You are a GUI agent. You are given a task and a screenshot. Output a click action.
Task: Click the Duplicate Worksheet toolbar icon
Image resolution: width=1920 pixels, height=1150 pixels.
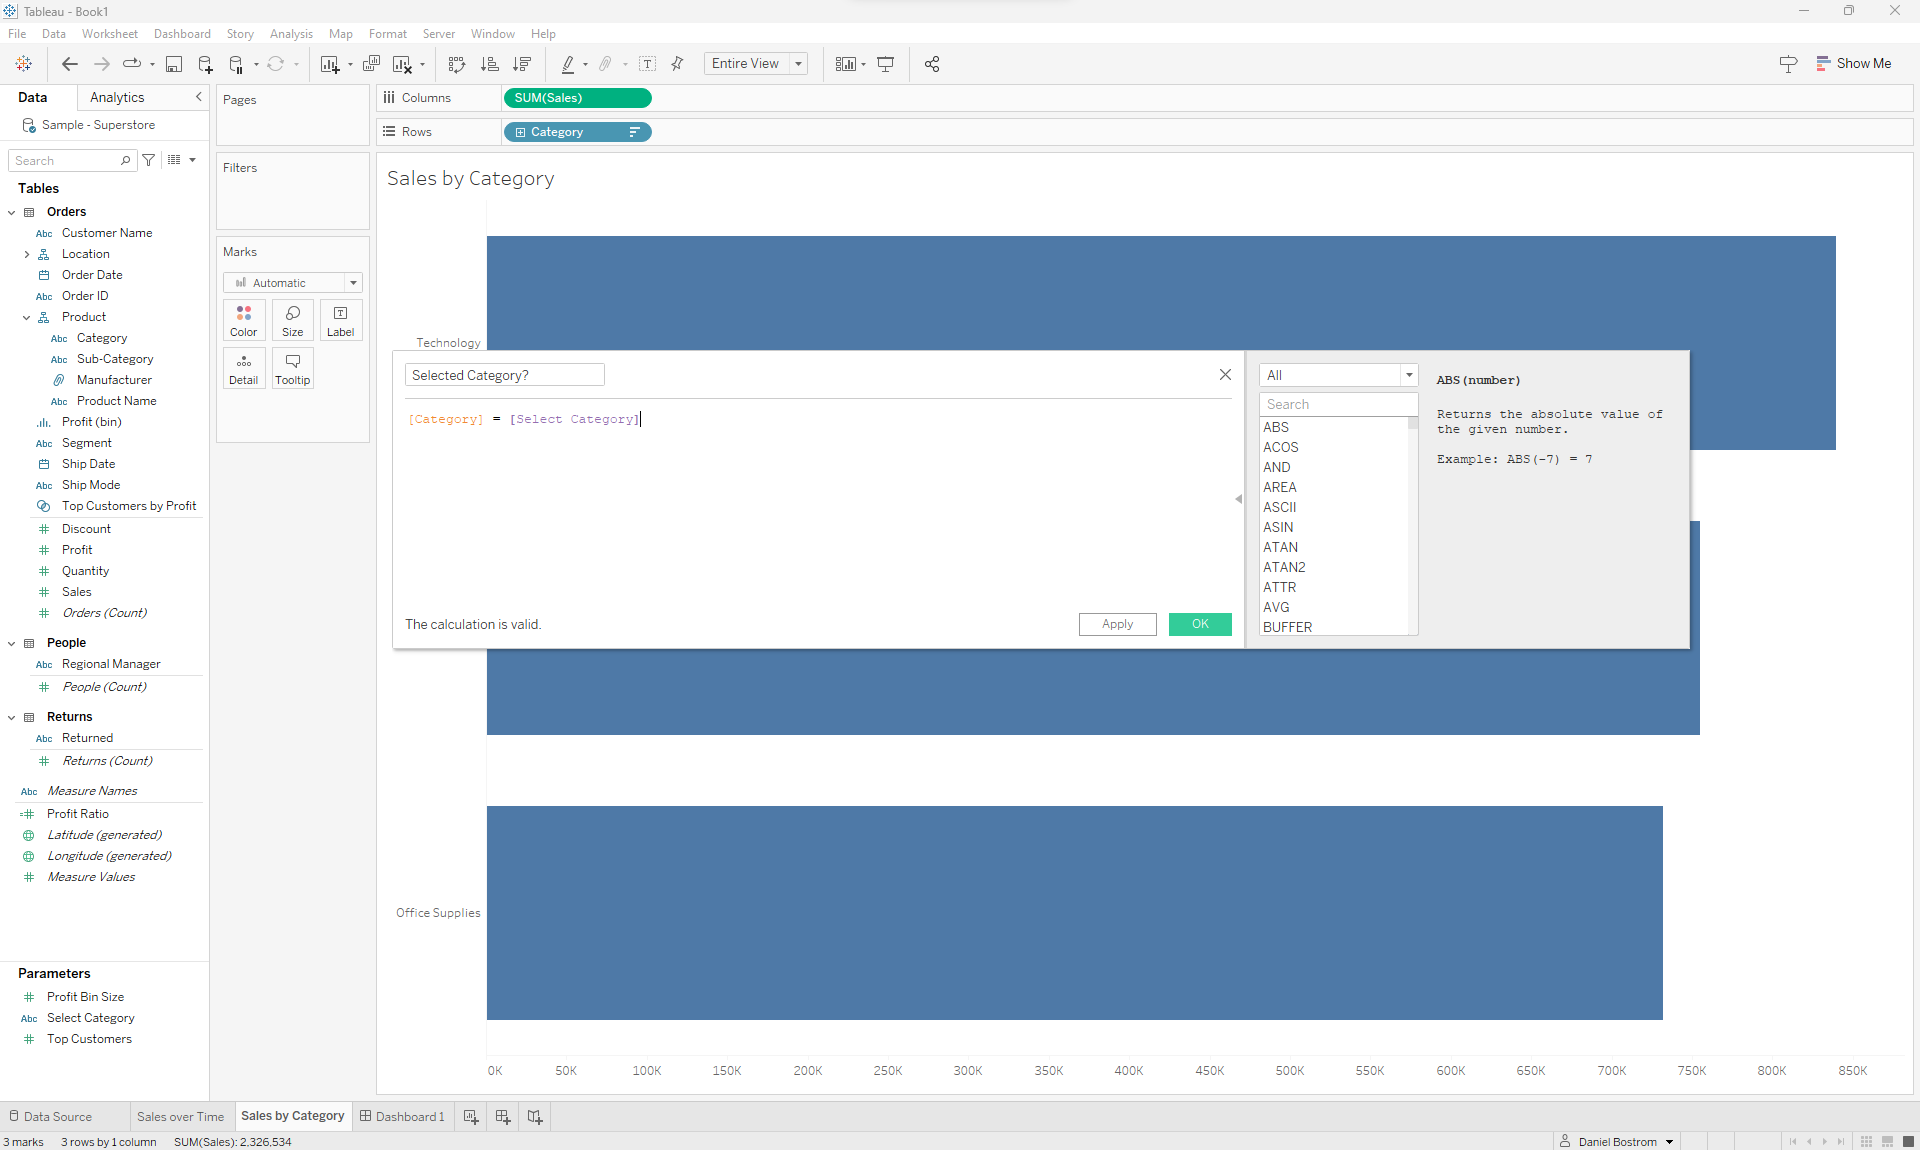pyautogui.click(x=371, y=64)
